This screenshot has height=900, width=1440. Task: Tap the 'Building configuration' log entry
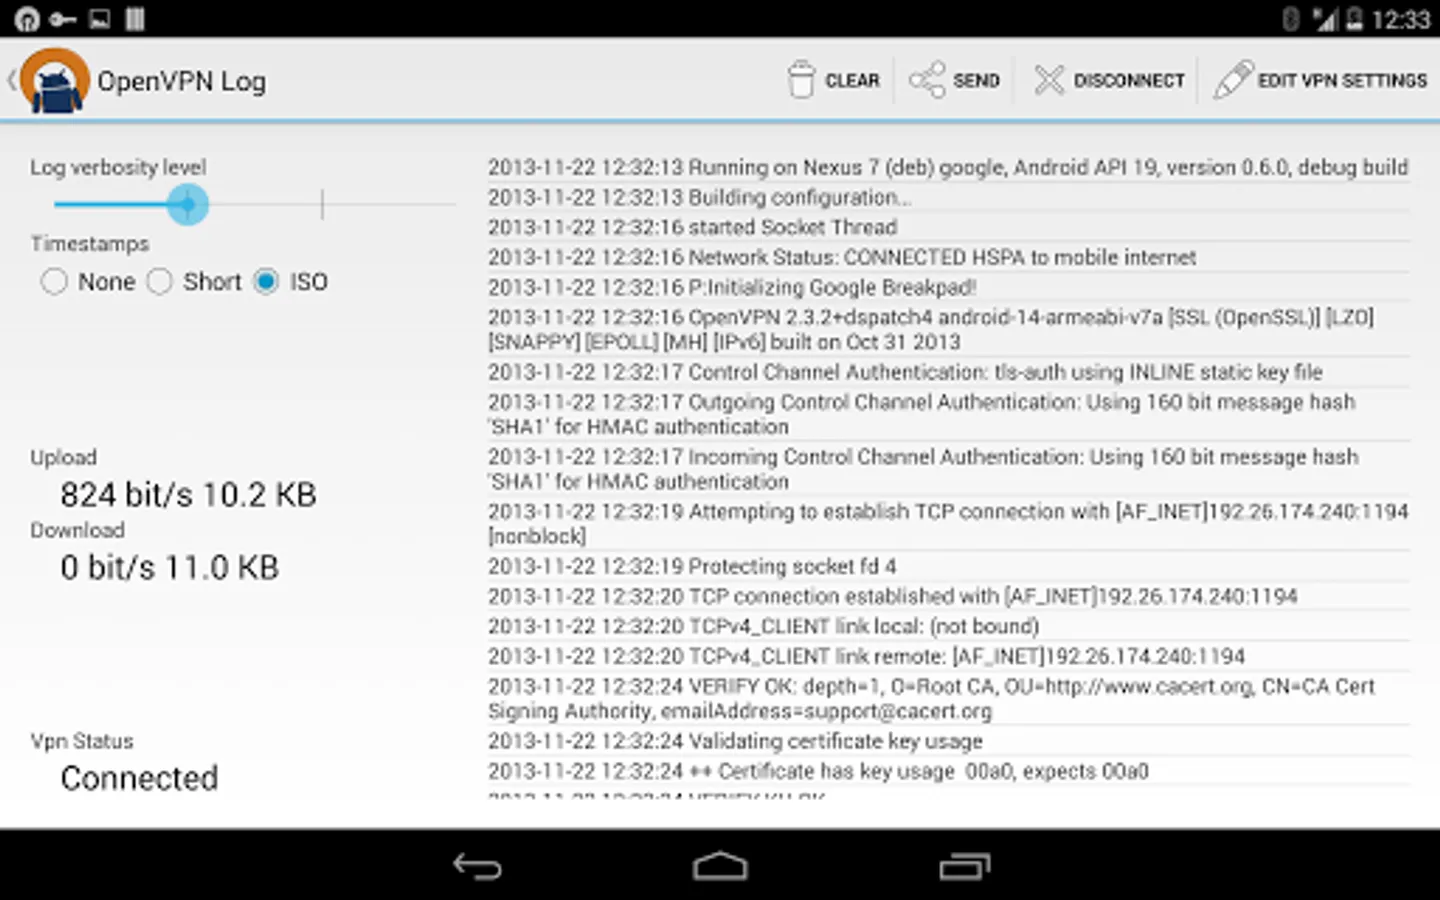point(948,197)
